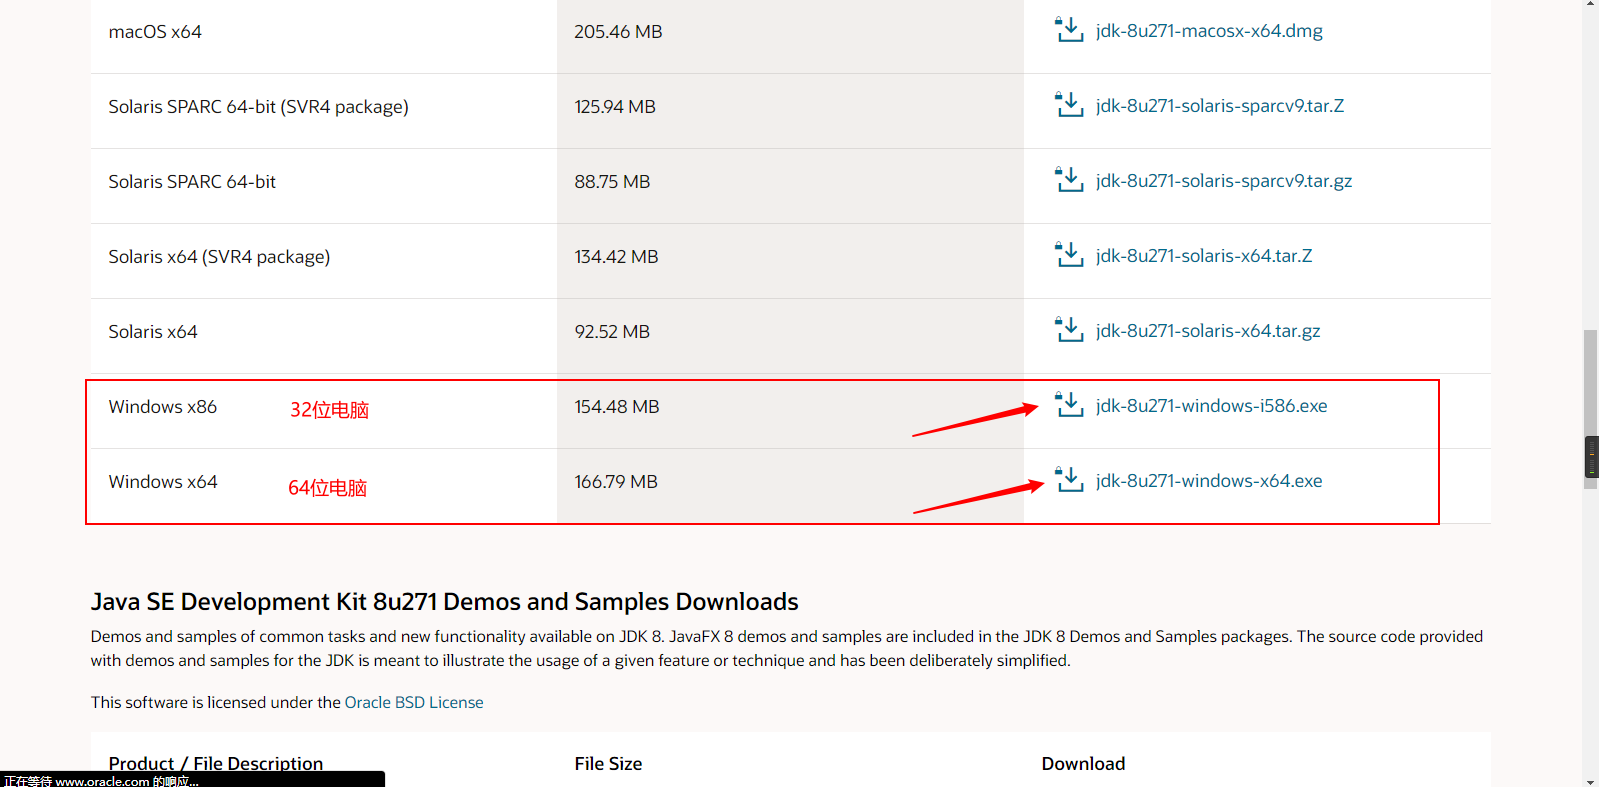Screen dimensions: 1599x787
Task: Click download icon beside solaris-x64.tar.Z file
Action: [1069, 255]
